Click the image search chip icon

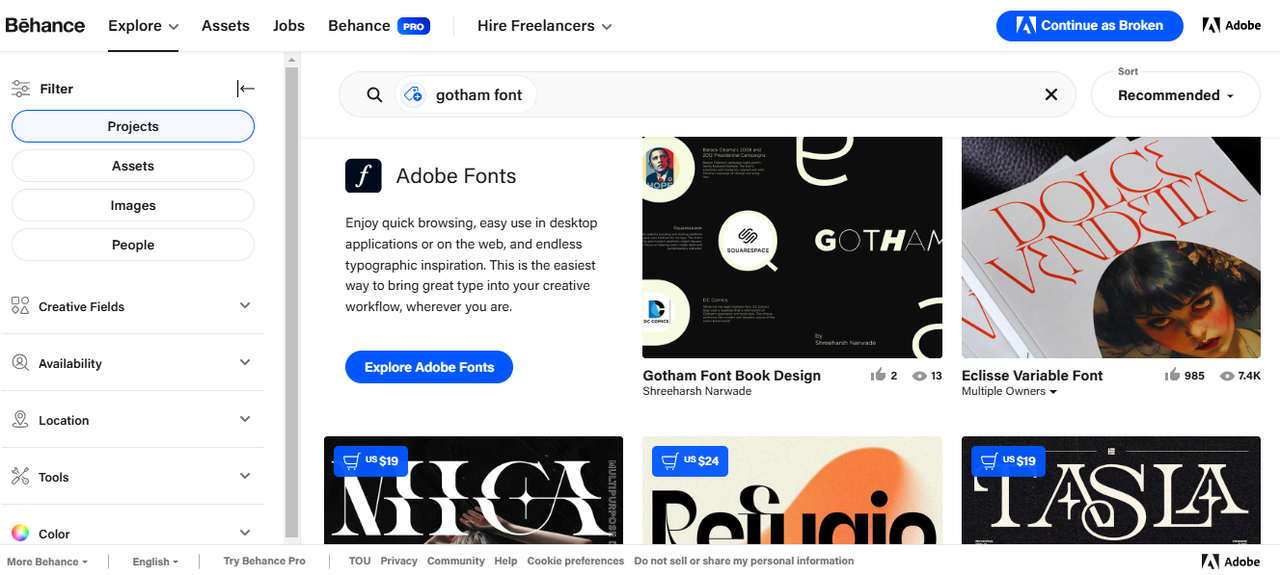click(x=413, y=95)
